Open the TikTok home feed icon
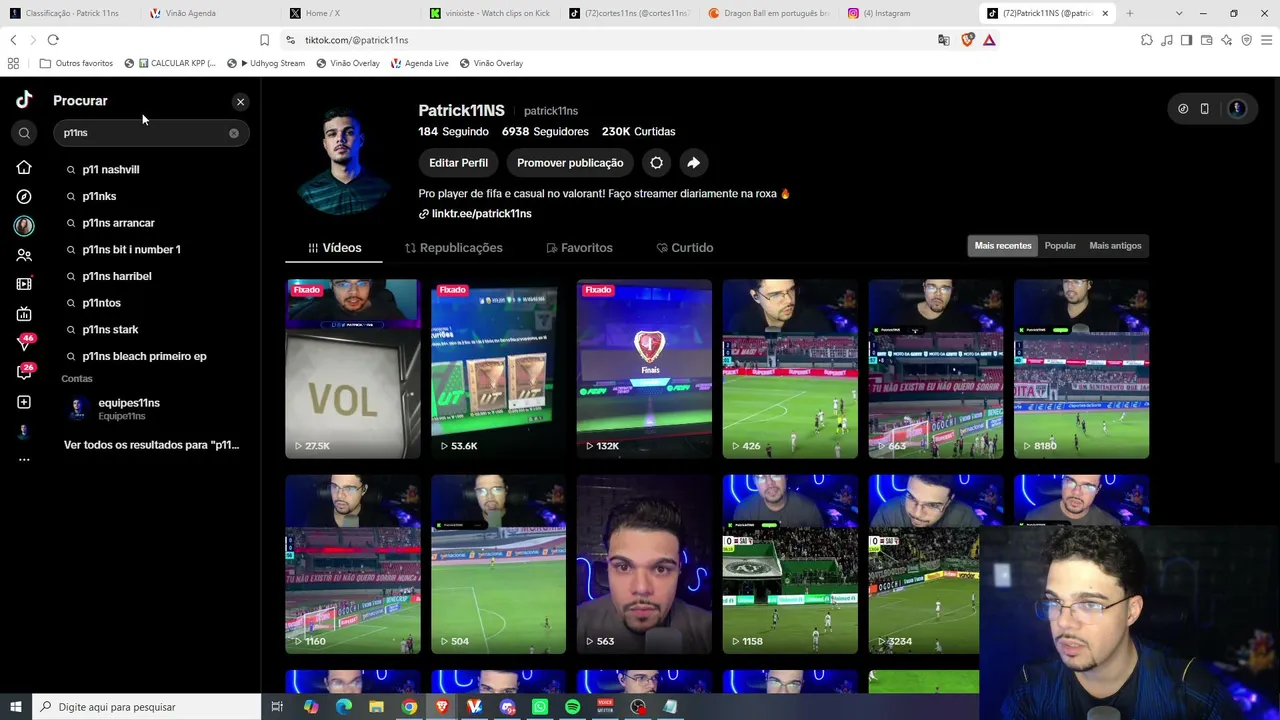 click(x=24, y=167)
